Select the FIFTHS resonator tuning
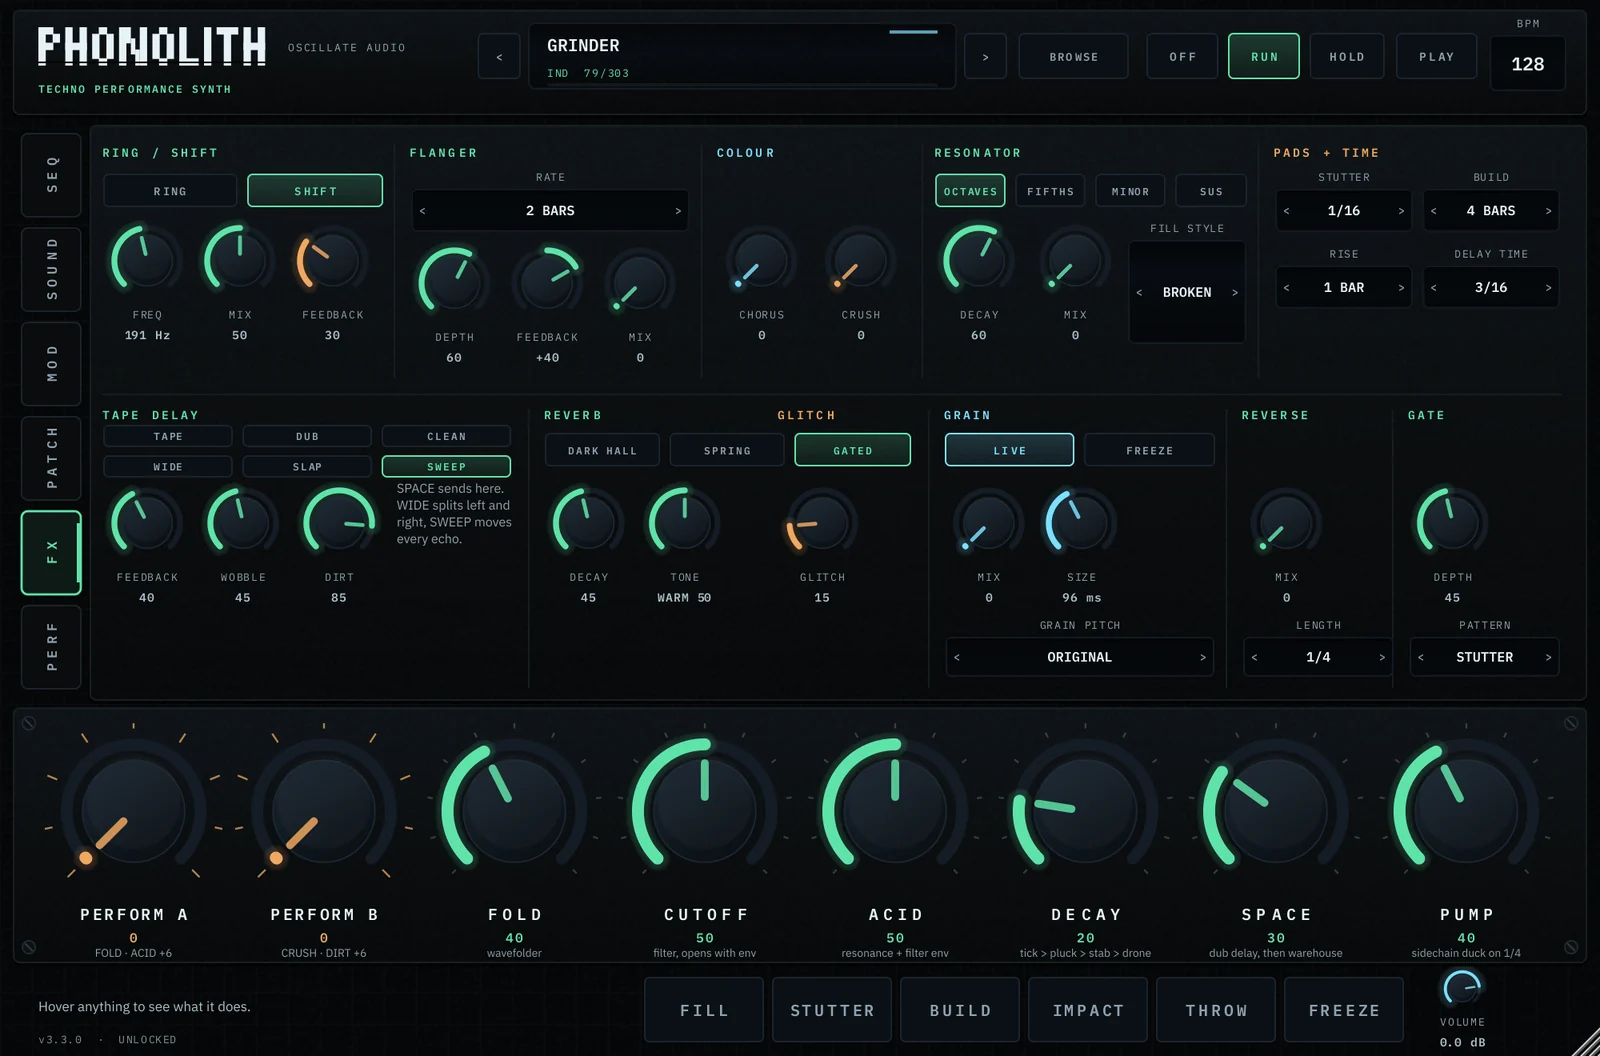This screenshot has height=1056, width=1600. pos(1050,191)
